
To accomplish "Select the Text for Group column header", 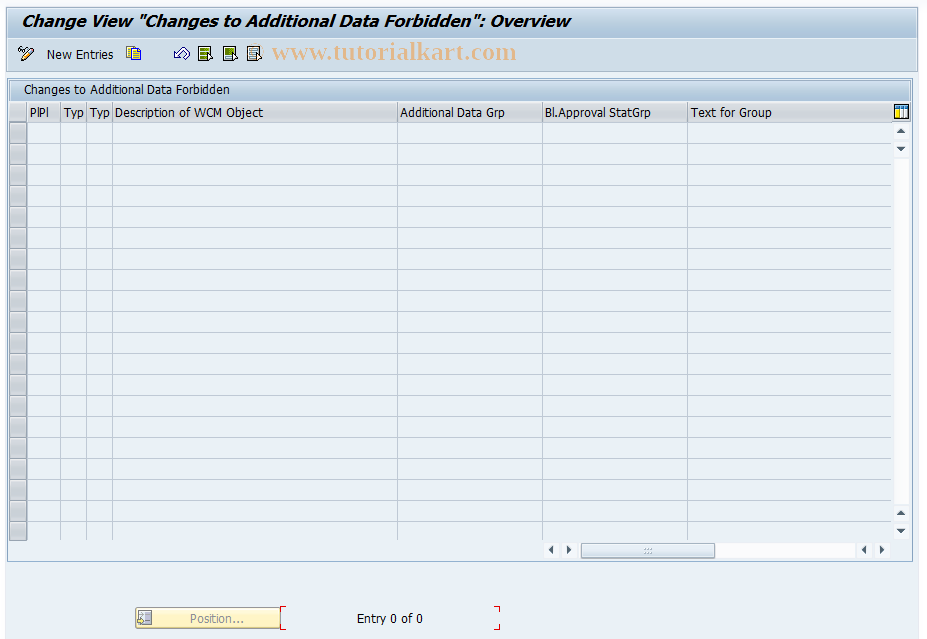I will (x=790, y=112).
